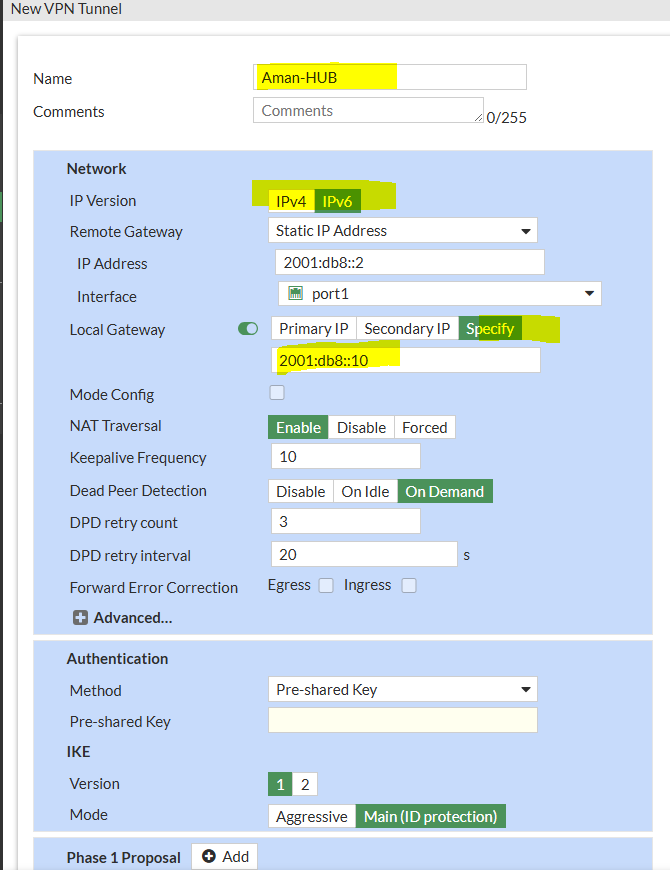Click the Forward Error Correction label
The width and height of the screenshot is (670, 870).
point(154,588)
